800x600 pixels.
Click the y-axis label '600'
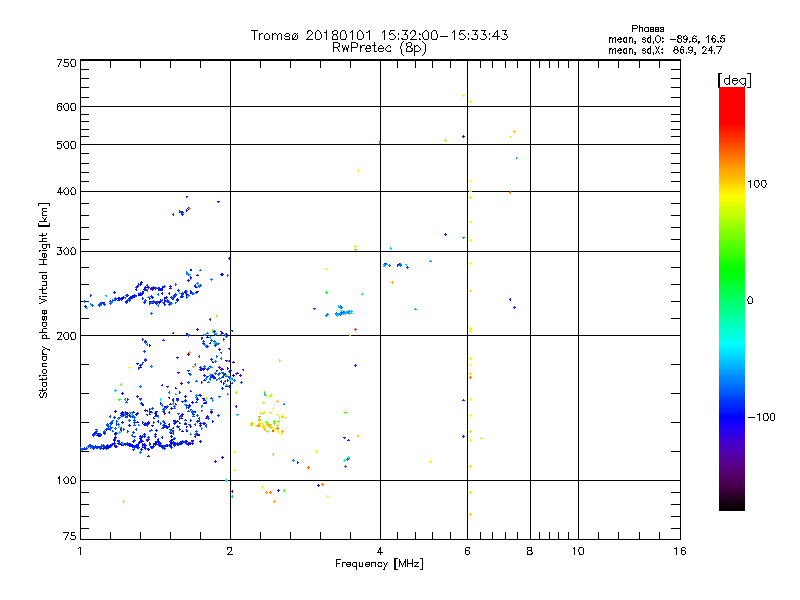coord(66,107)
